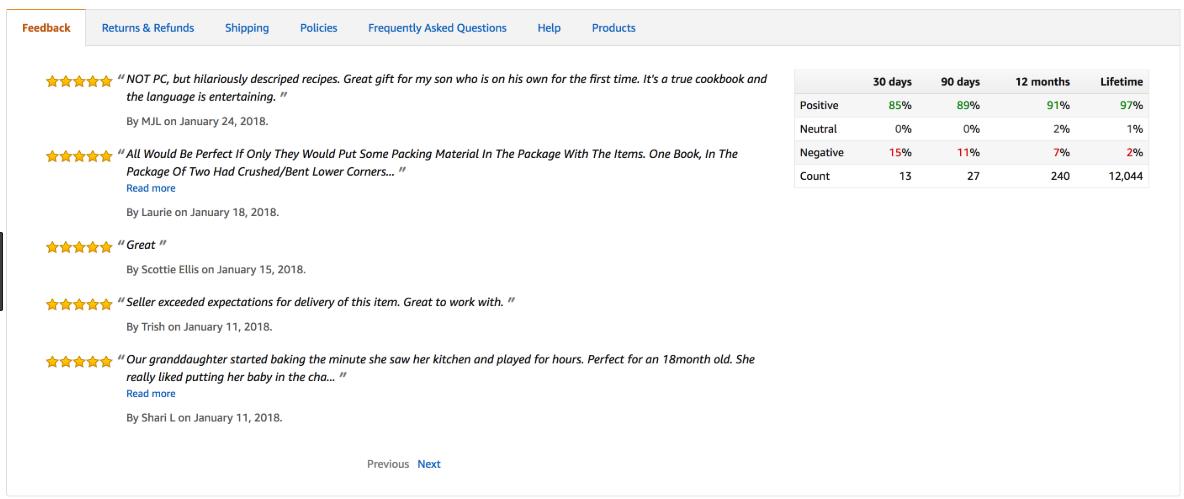Open the Shipping tab
The height and width of the screenshot is (499, 1184).
click(x=247, y=28)
